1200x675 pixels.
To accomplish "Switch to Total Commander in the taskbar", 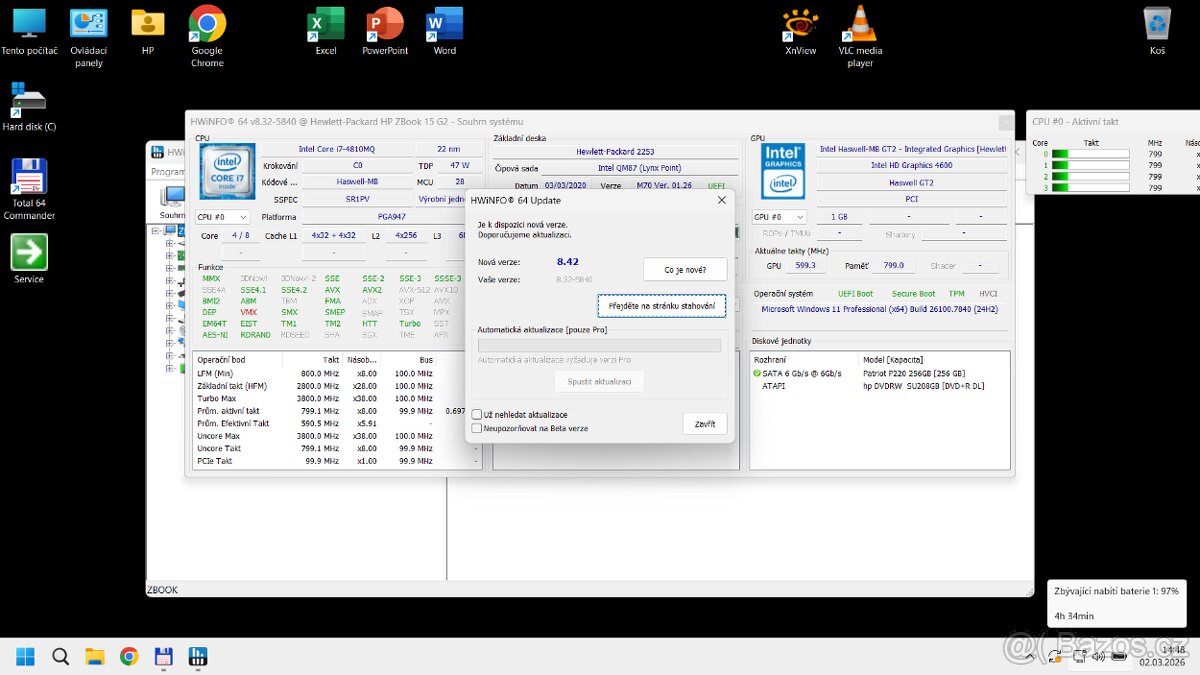I will (x=163, y=657).
